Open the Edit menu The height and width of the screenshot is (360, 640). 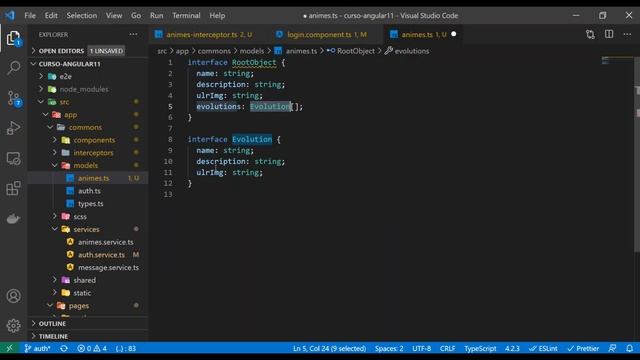point(51,16)
